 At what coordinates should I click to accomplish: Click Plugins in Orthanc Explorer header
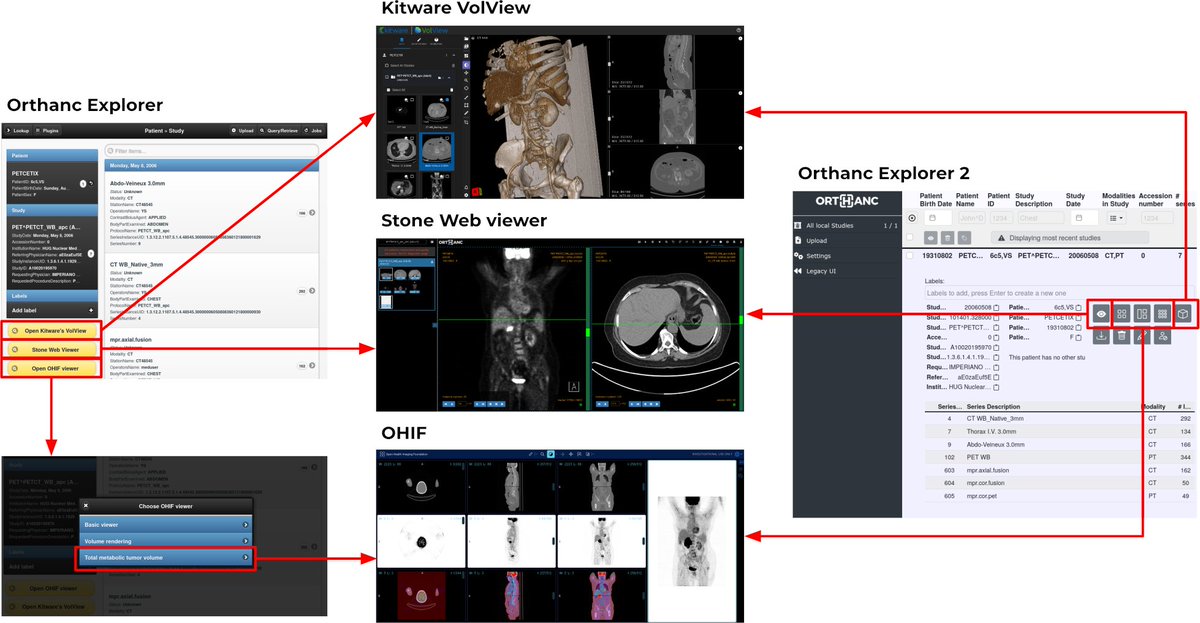[48, 131]
